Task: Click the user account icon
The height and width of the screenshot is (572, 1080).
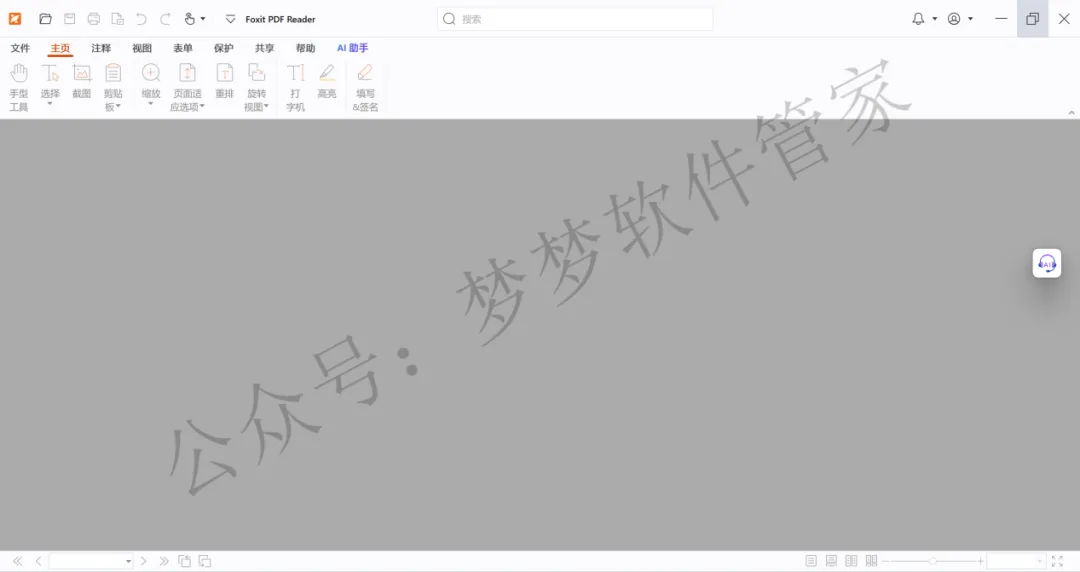Action: (954, 19)
